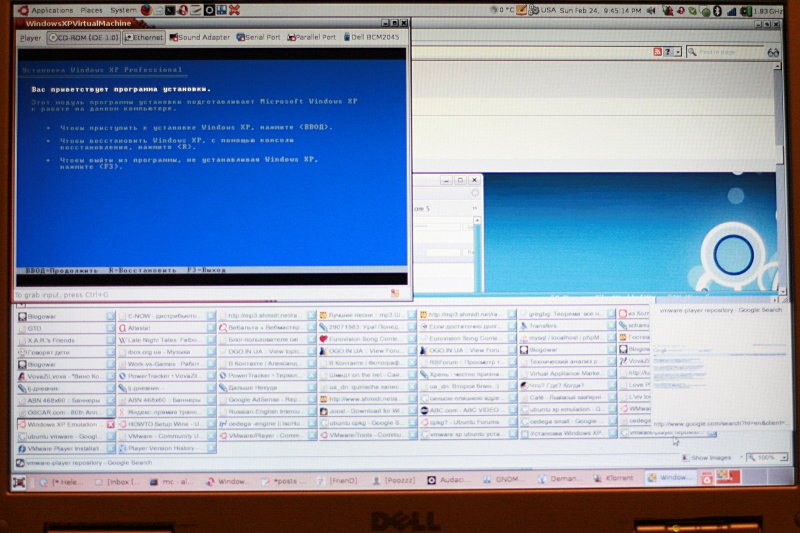The image size is (800, 533).
Task: Click the Serial Port device icon
Action: click(x=259, y=38)
